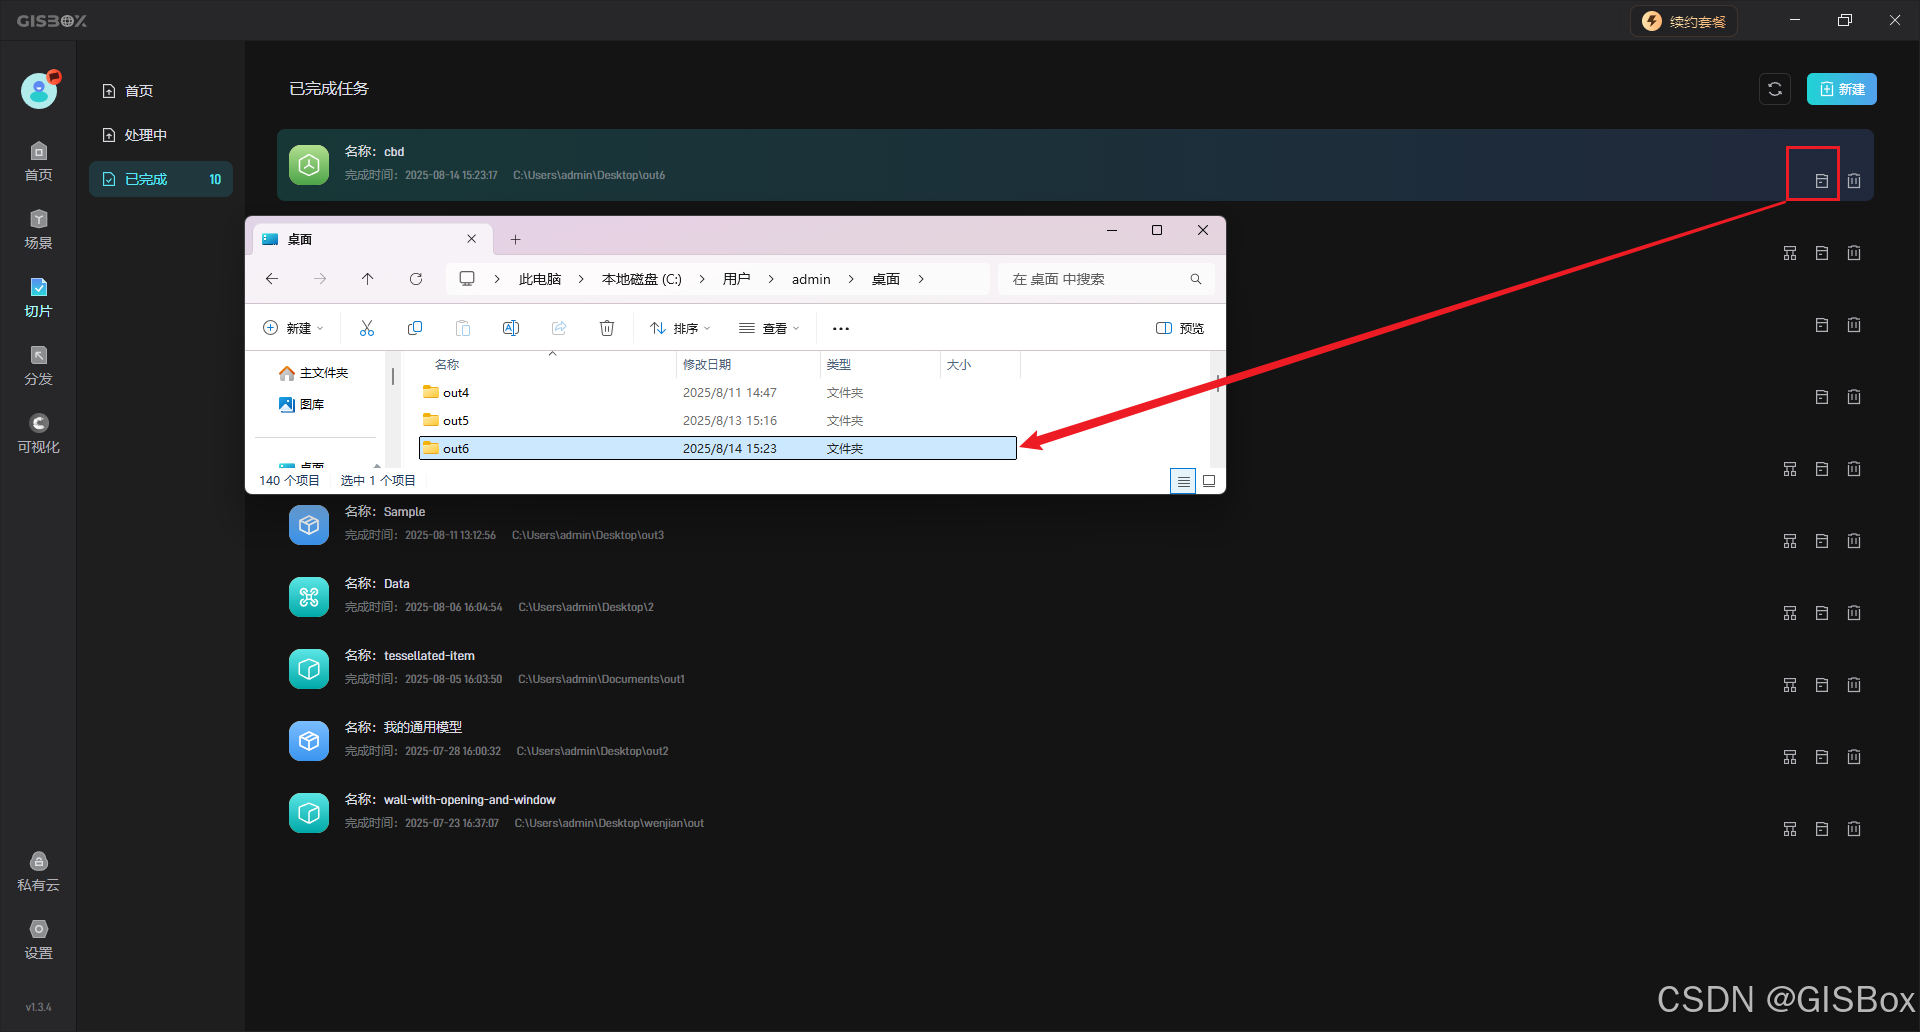The image size is (1920, 1032).
Task: Delete the wall-with-opening-and-window task
Action: tap(1854, 829)
